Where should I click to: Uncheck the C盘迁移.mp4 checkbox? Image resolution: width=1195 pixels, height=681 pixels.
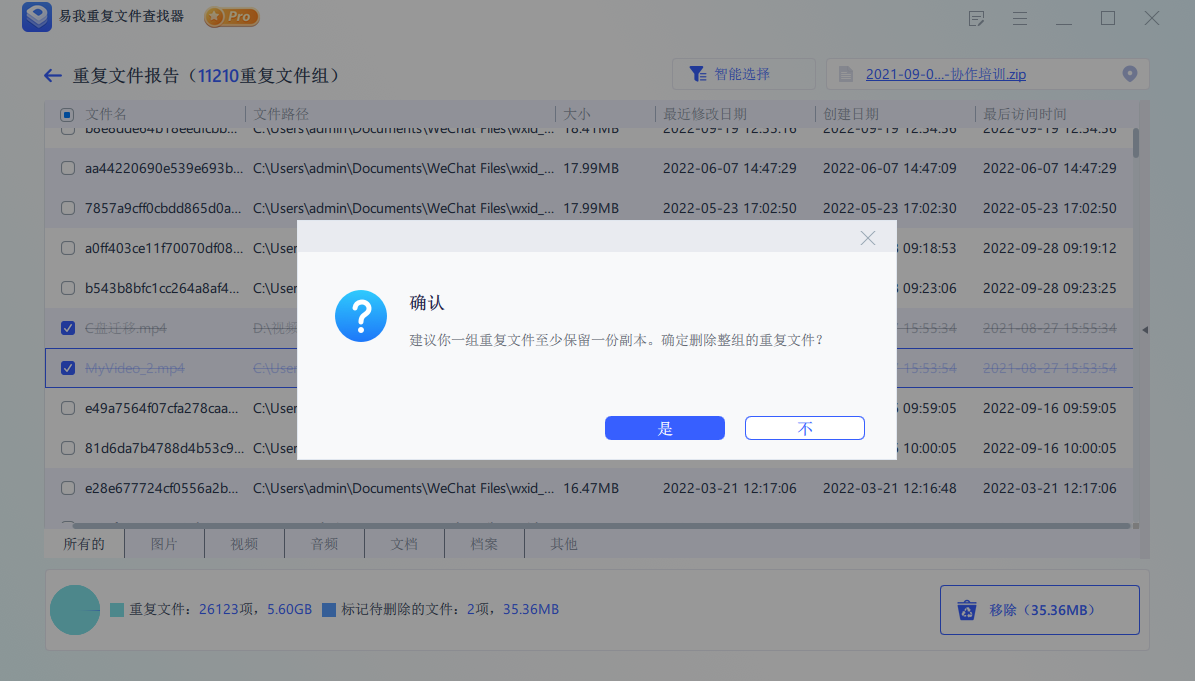(67, 327)
